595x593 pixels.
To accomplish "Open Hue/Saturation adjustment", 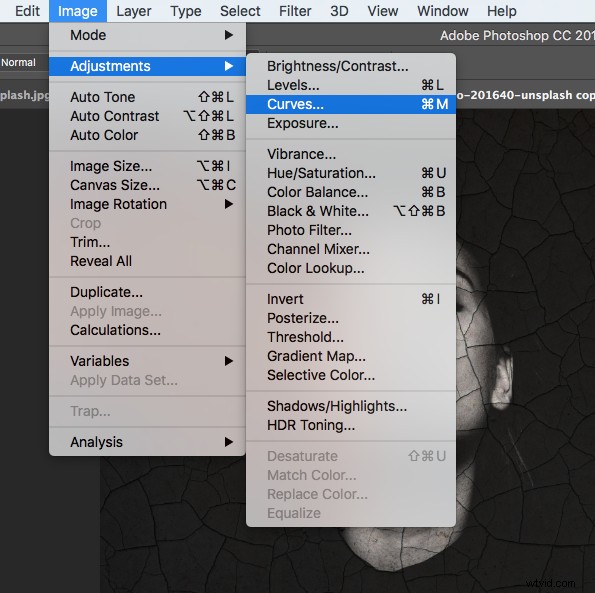I will (351, 173).
